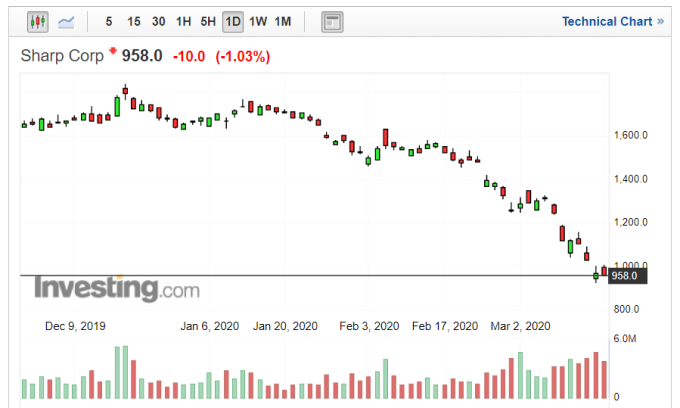Choose the 1D time interval
Image resolution: width=680 pixels, height=408 pixels.
coord(233,22)
